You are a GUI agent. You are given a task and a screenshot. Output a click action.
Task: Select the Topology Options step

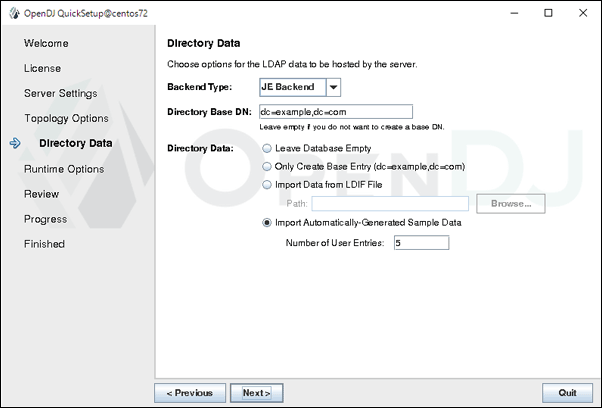coord(66,118)
